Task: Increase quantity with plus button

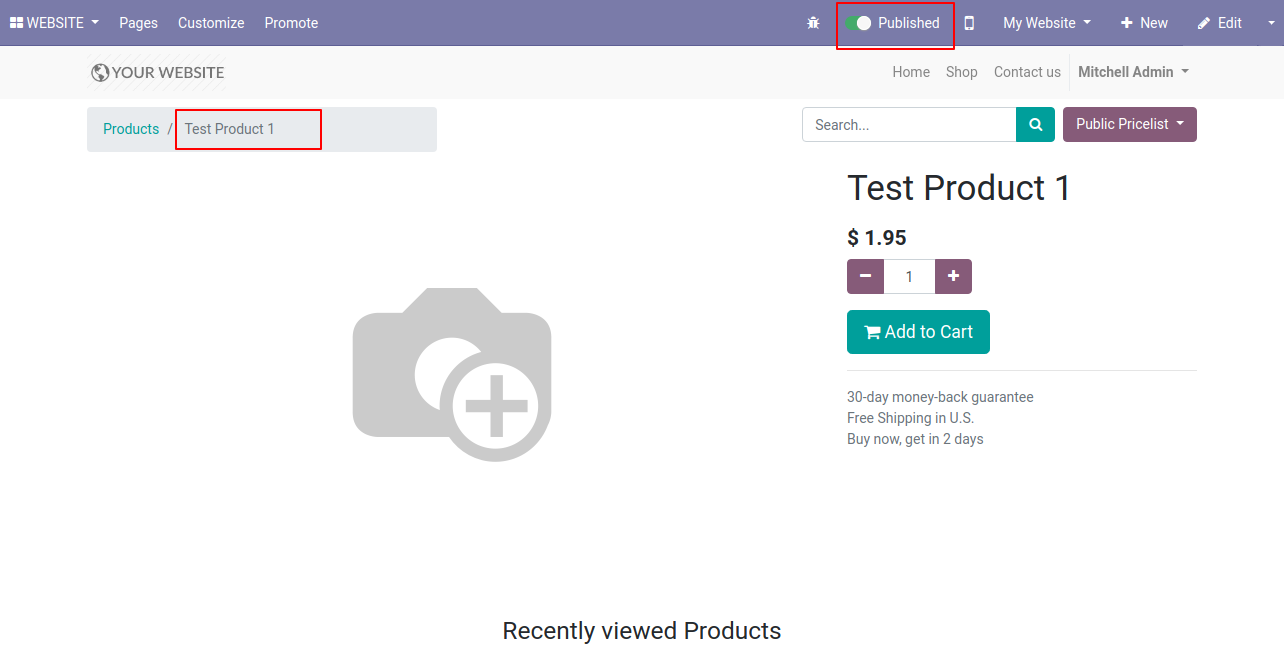Action: 953,276
